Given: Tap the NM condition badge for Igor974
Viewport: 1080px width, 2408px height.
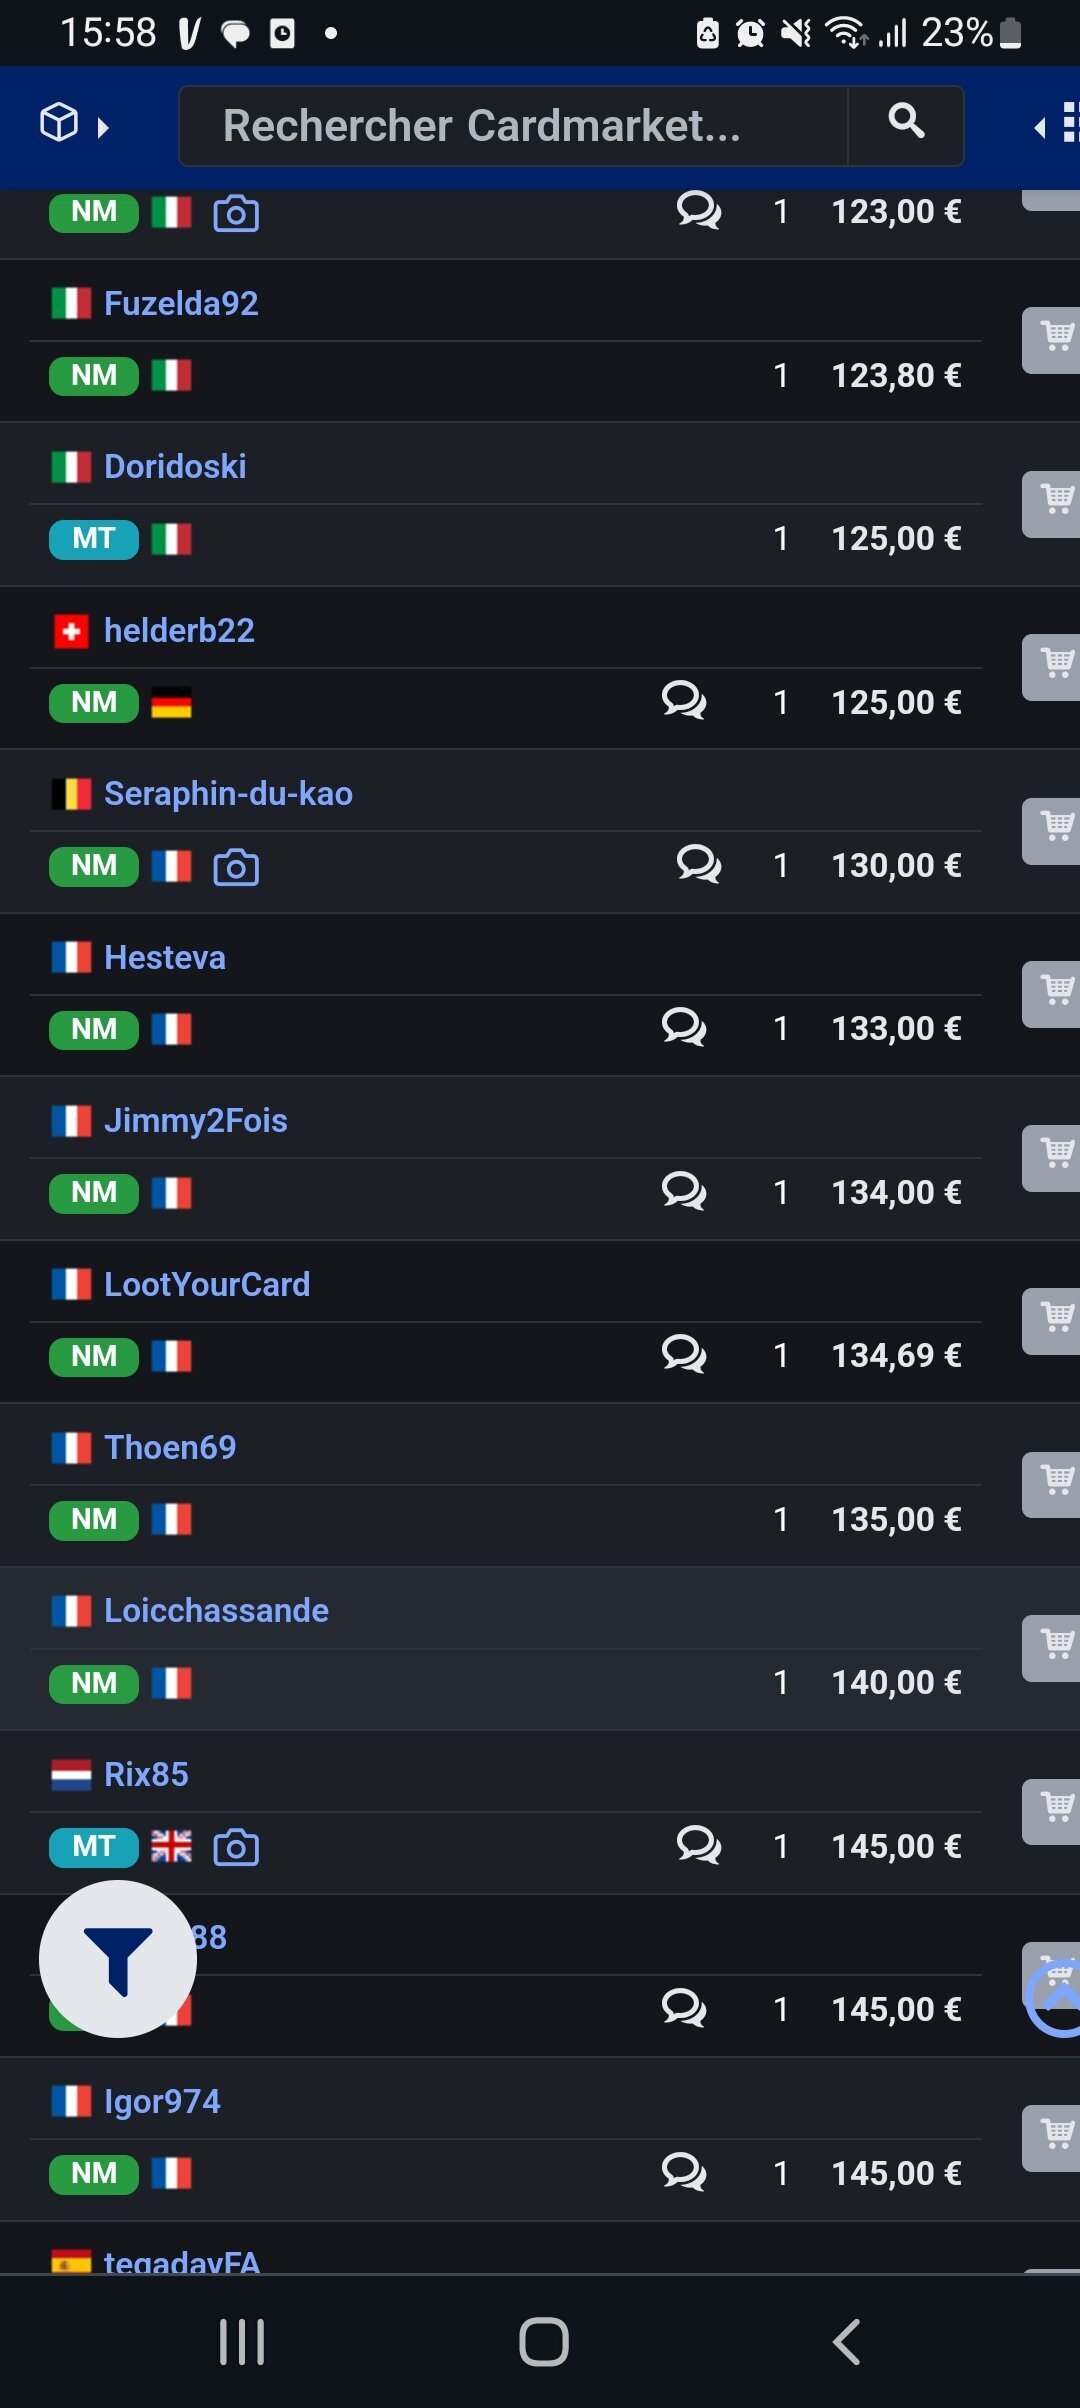Looking at the screenshot, I should [94, 2173].
